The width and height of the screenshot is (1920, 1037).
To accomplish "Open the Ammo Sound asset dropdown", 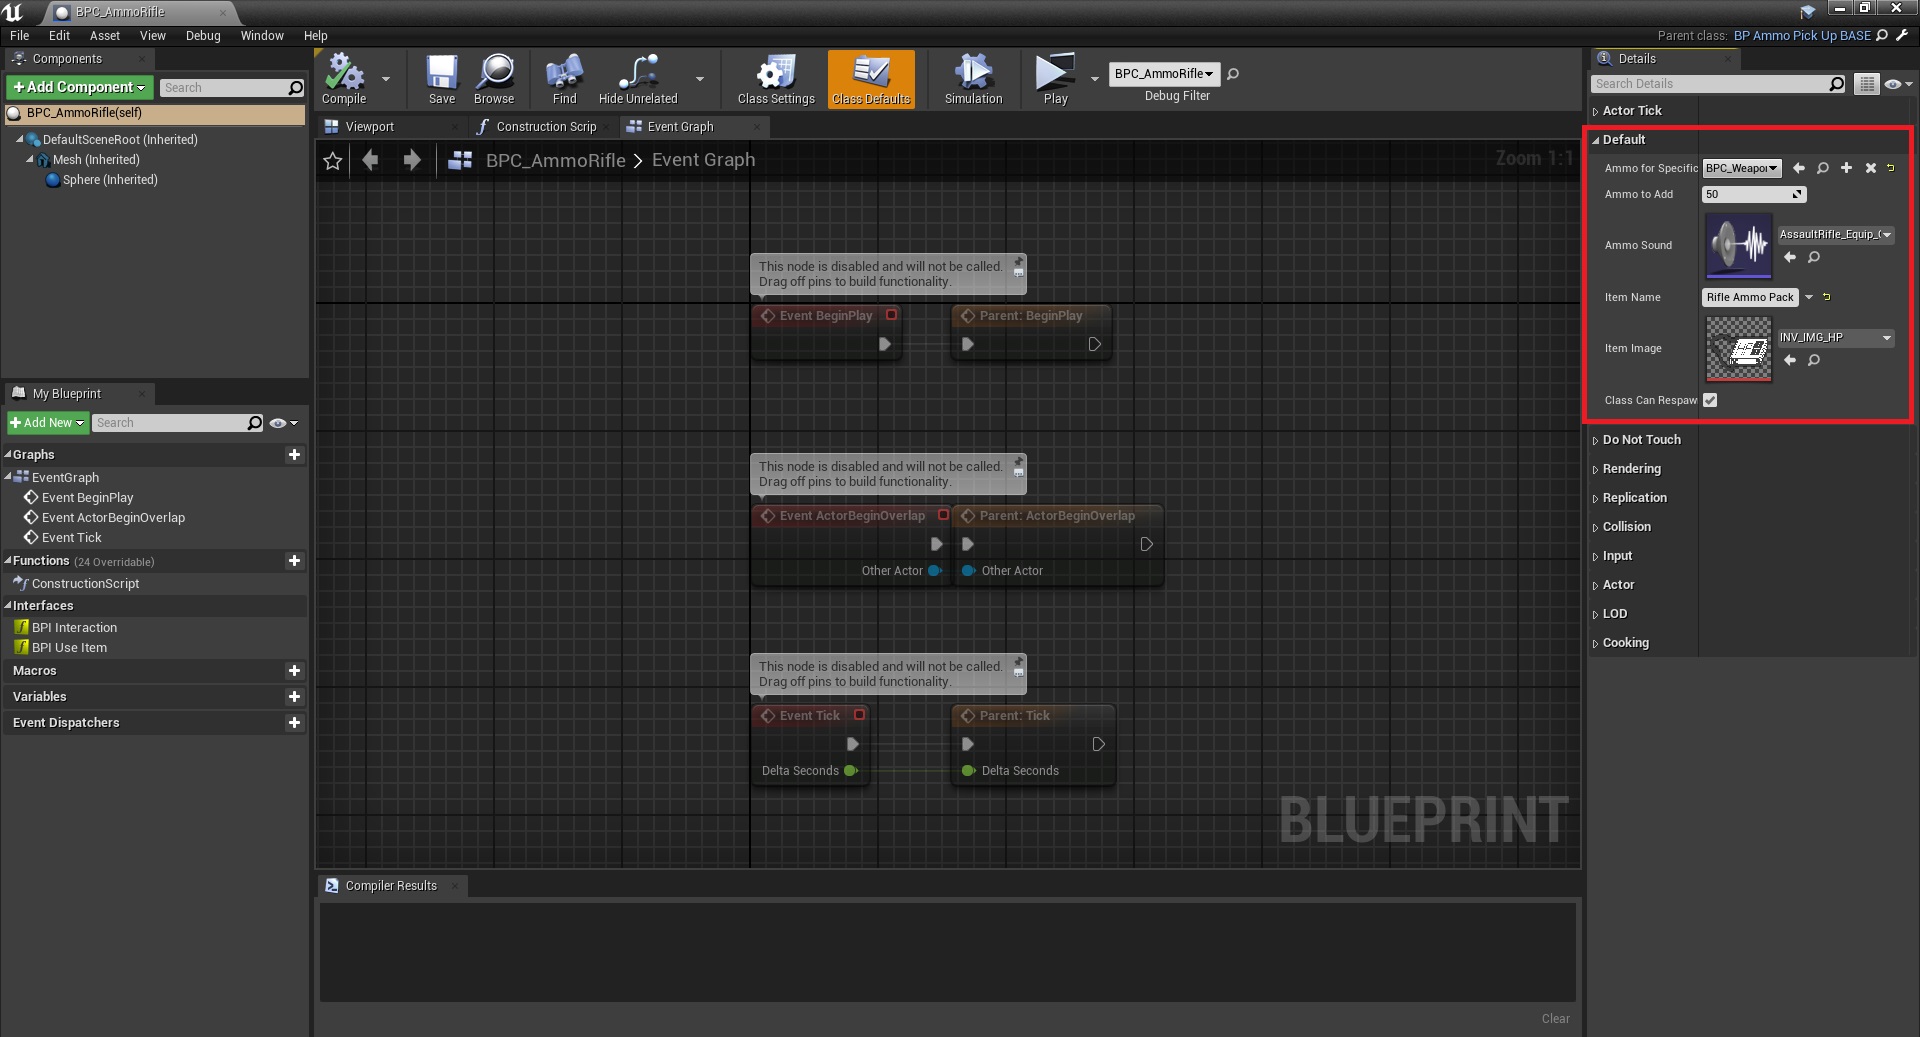I will coord(1835,235).
